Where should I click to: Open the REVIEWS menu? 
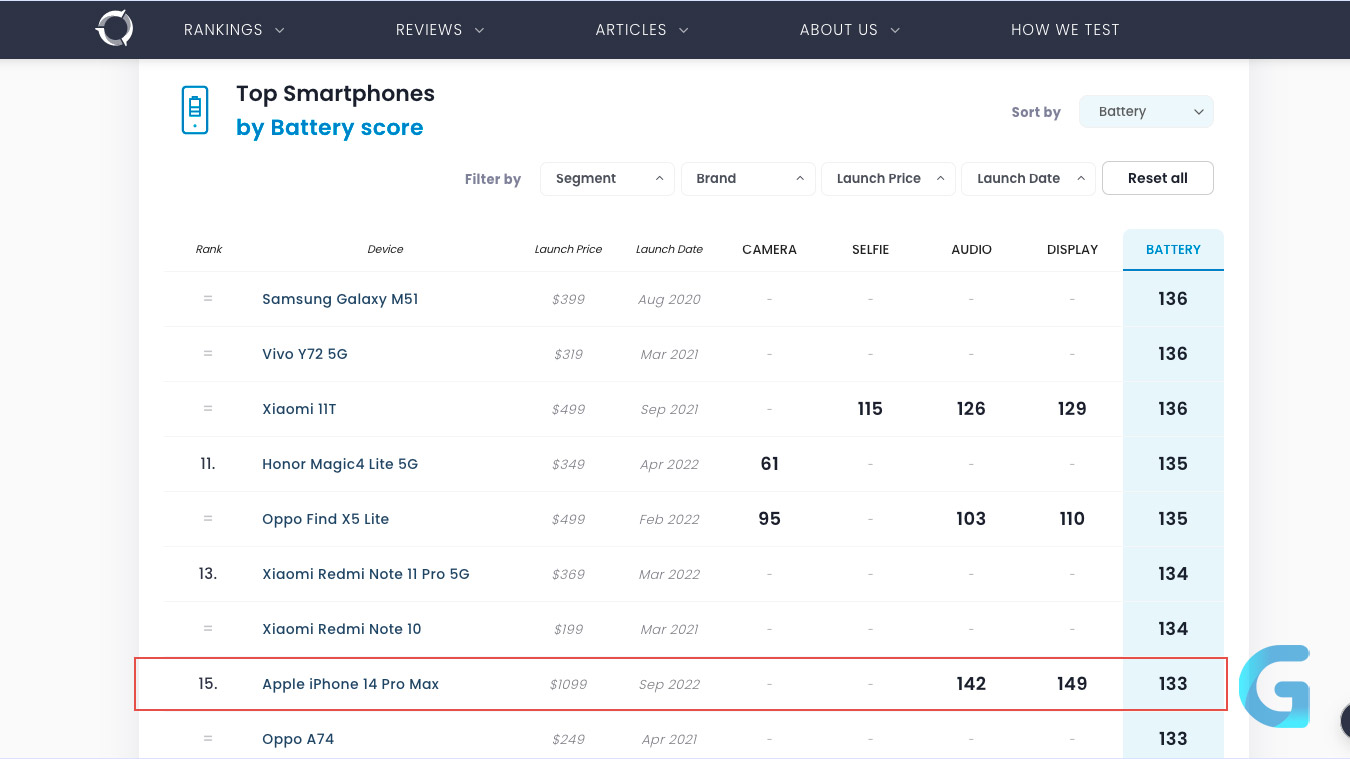(x=440, y=30)
